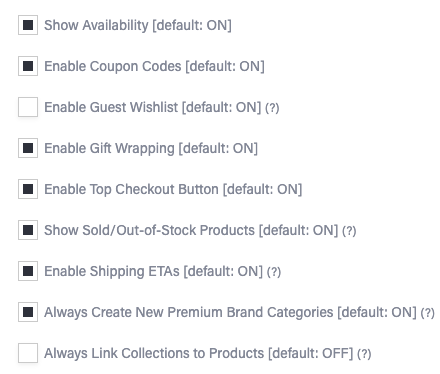Disable the Enable Coupon Codes checkbox
Image resolution: width=440 pixels, height=374 pixels.
point(28,66)
